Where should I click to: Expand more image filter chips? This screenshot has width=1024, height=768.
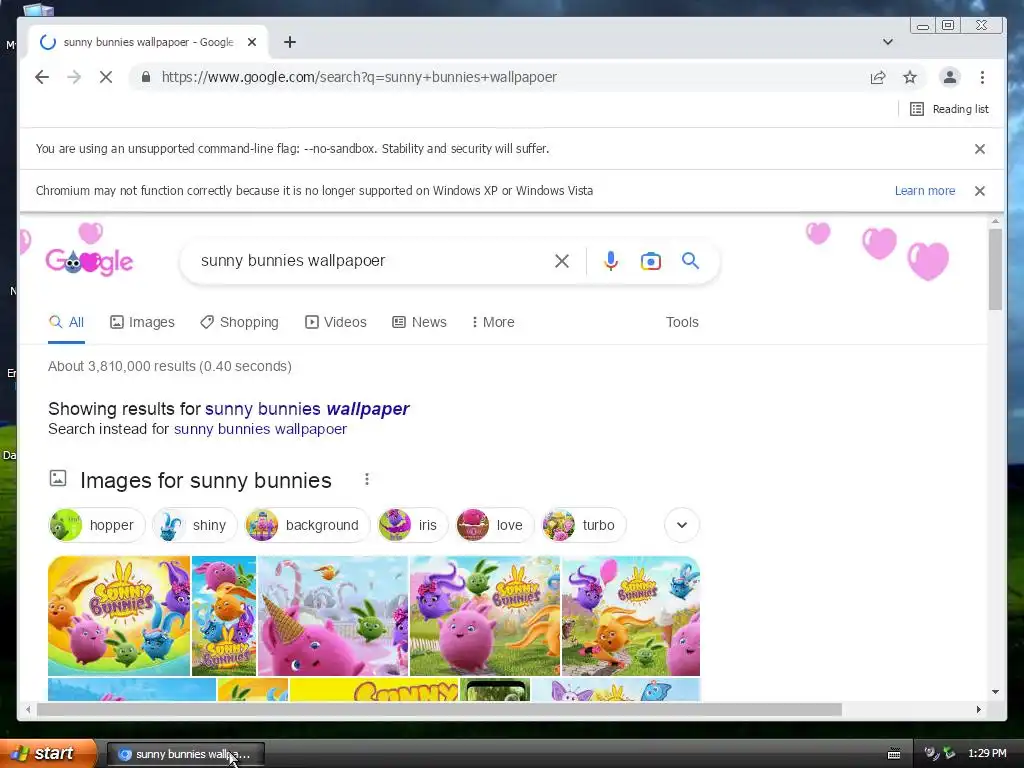682,525
